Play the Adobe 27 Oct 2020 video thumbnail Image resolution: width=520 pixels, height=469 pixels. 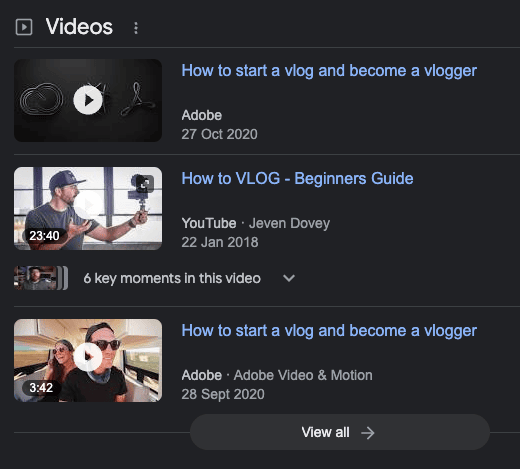tap(88, 100)
